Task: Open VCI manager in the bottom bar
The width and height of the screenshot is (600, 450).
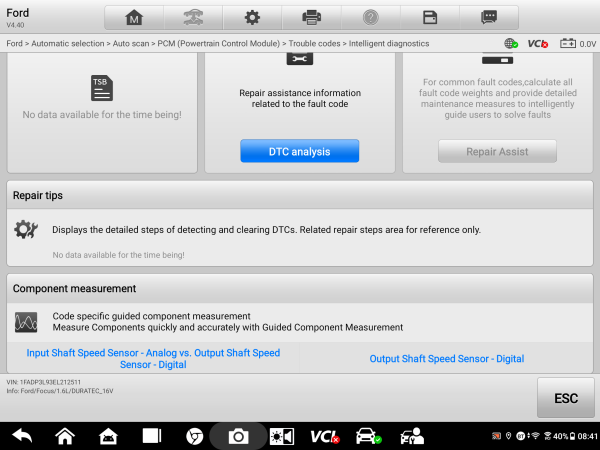Action: point(325,436)
